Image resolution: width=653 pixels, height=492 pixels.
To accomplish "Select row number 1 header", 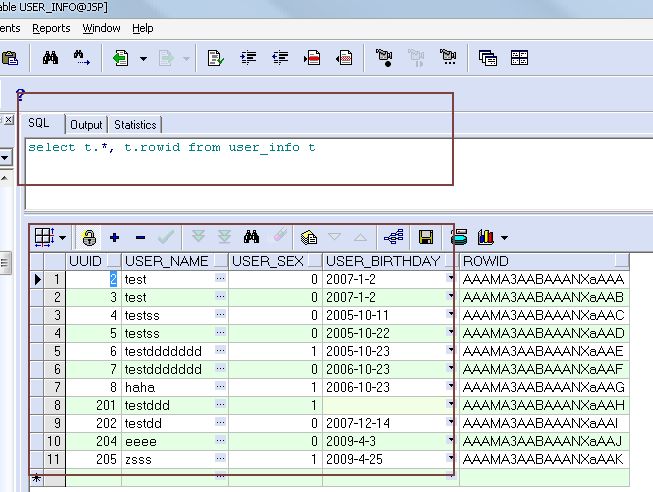I will pos(55,279).
